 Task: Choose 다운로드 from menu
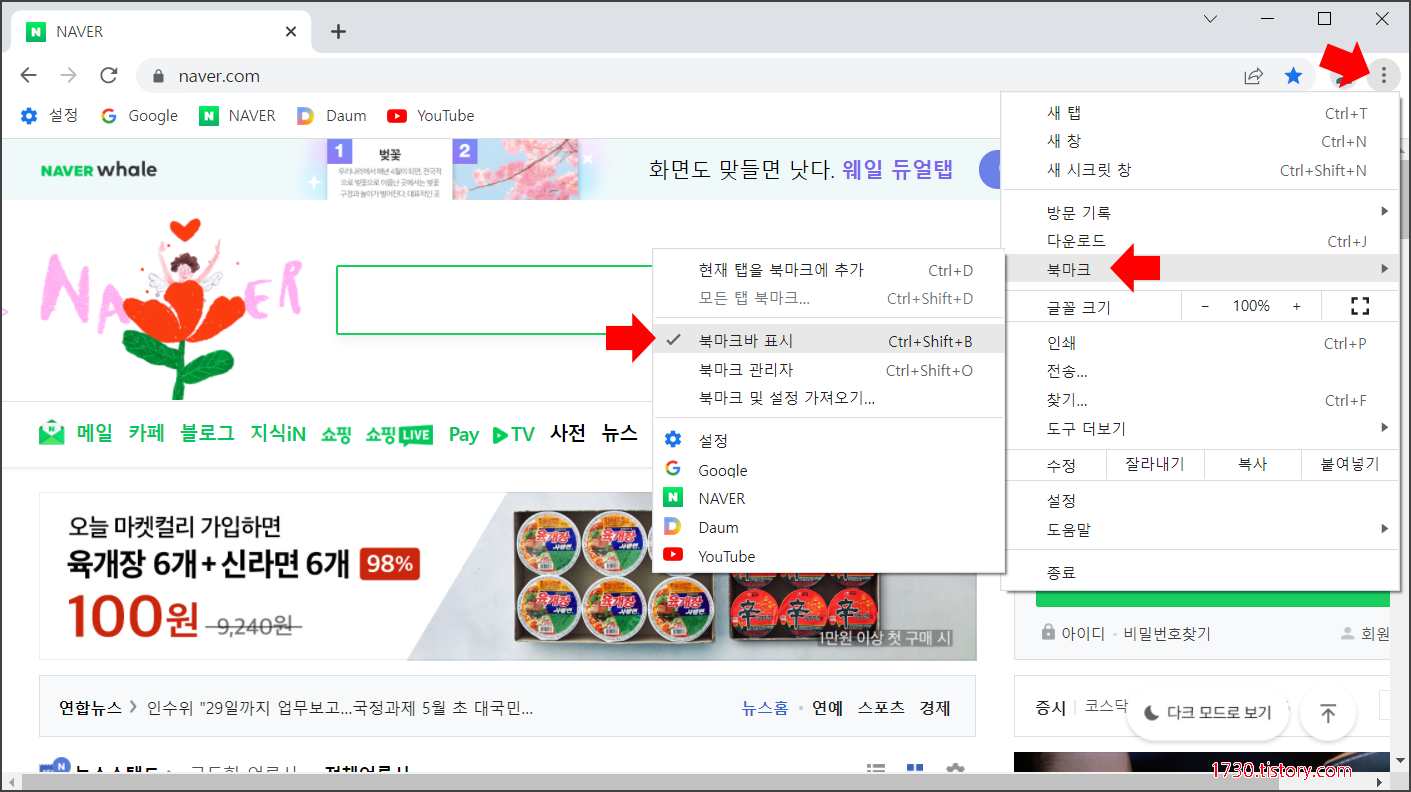(x=1200, y=241)
